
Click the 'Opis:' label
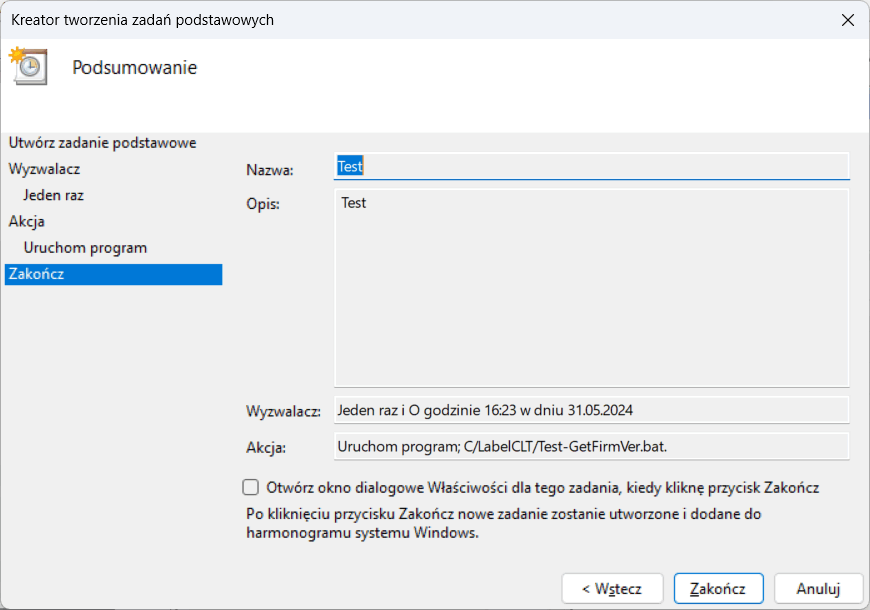263,204
